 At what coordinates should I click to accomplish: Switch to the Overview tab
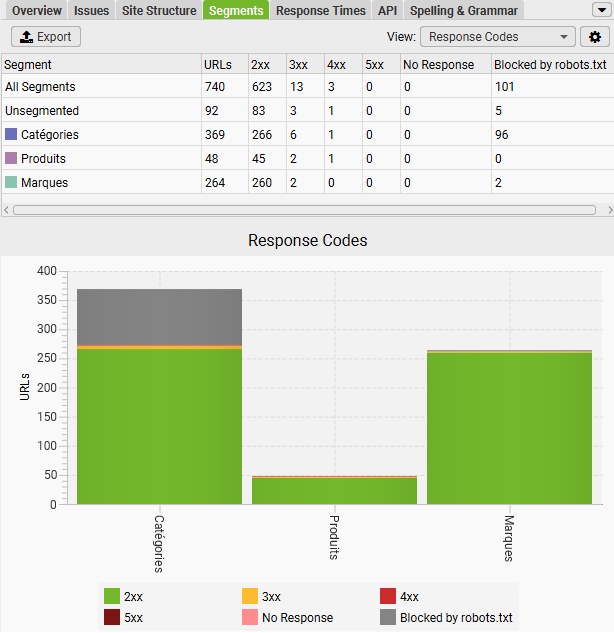(37, 11)
